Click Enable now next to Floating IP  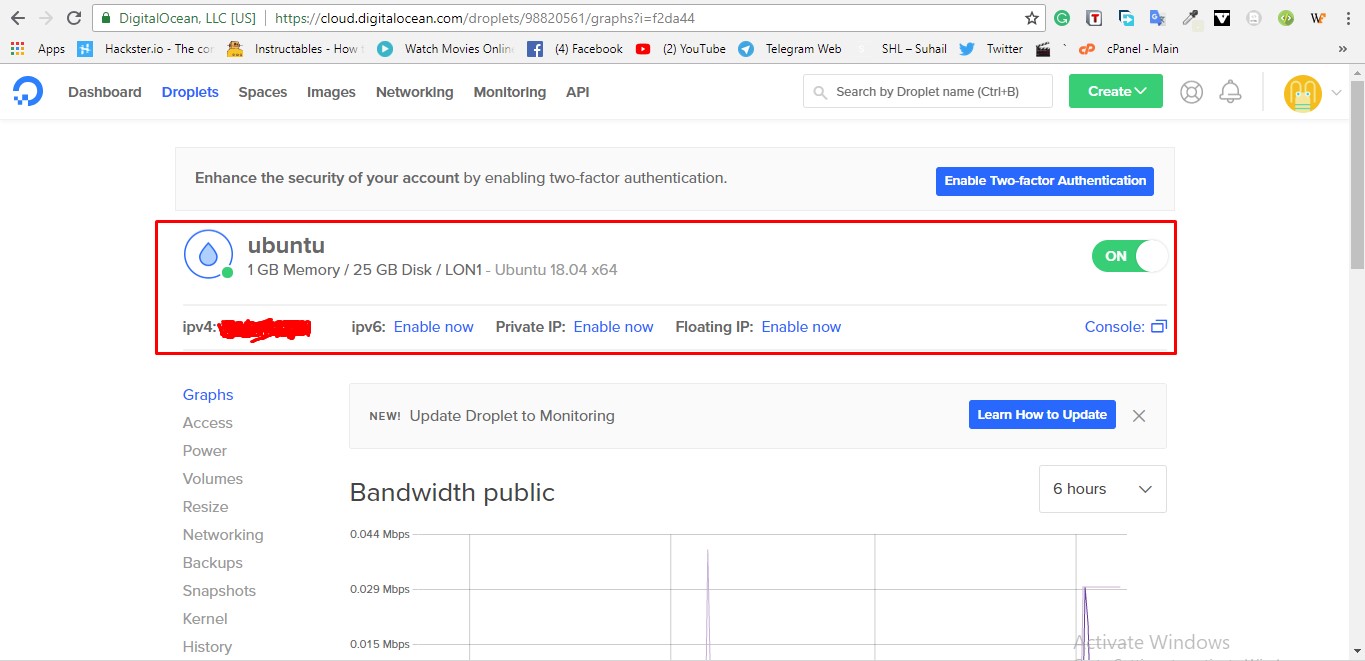click(801, 327)
